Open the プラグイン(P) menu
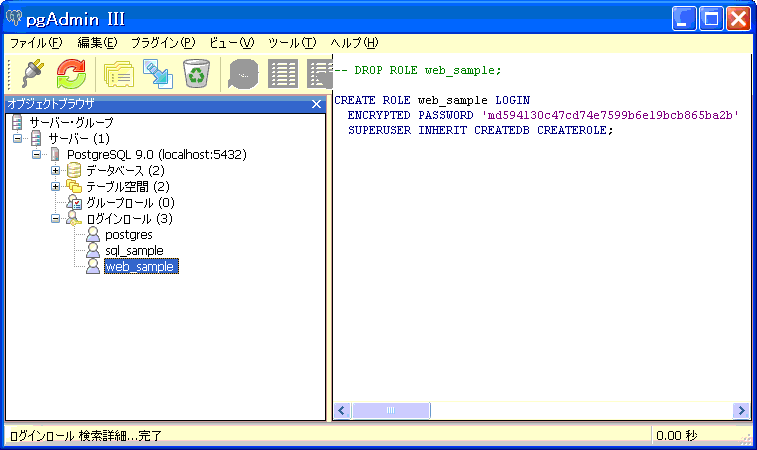 [163, 43]
